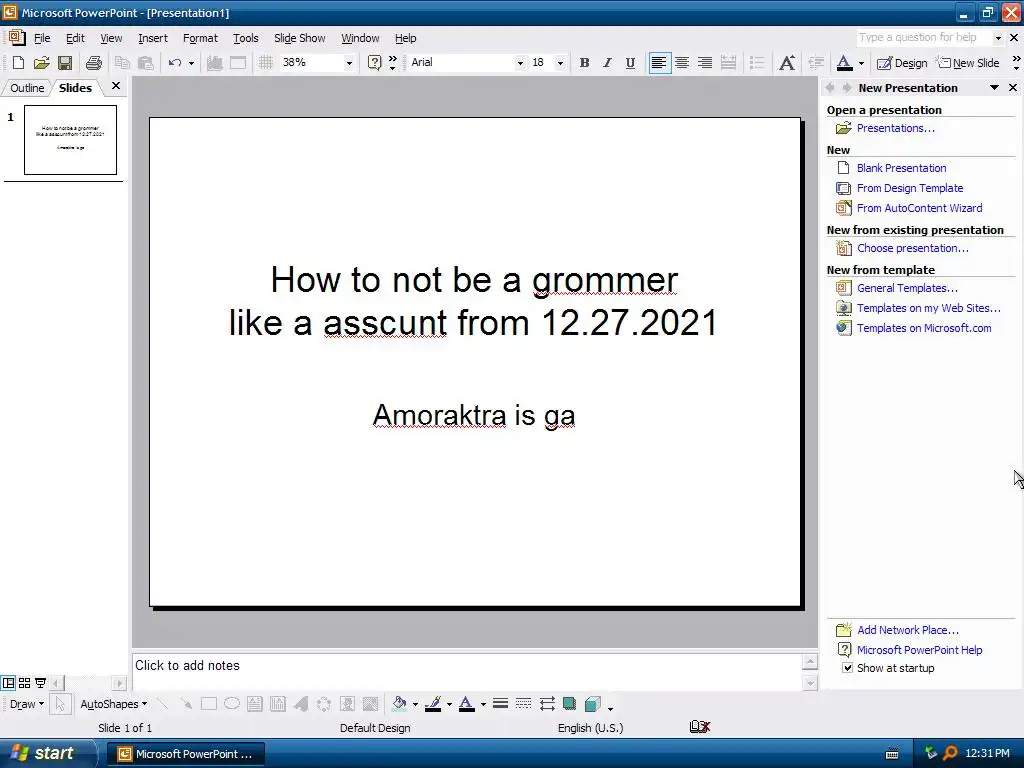Toggle Align Left button
This screenshot has width=1024, height=768.
point(659,63)
